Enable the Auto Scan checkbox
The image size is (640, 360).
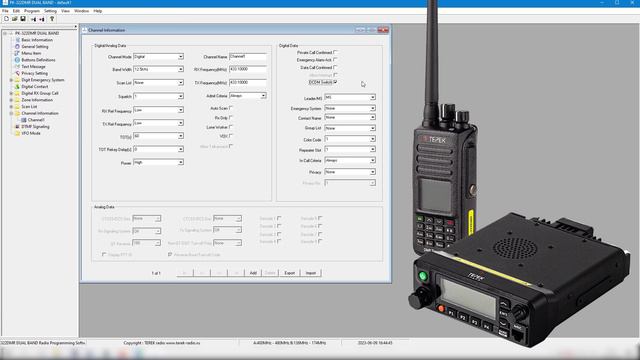point(231,108)
